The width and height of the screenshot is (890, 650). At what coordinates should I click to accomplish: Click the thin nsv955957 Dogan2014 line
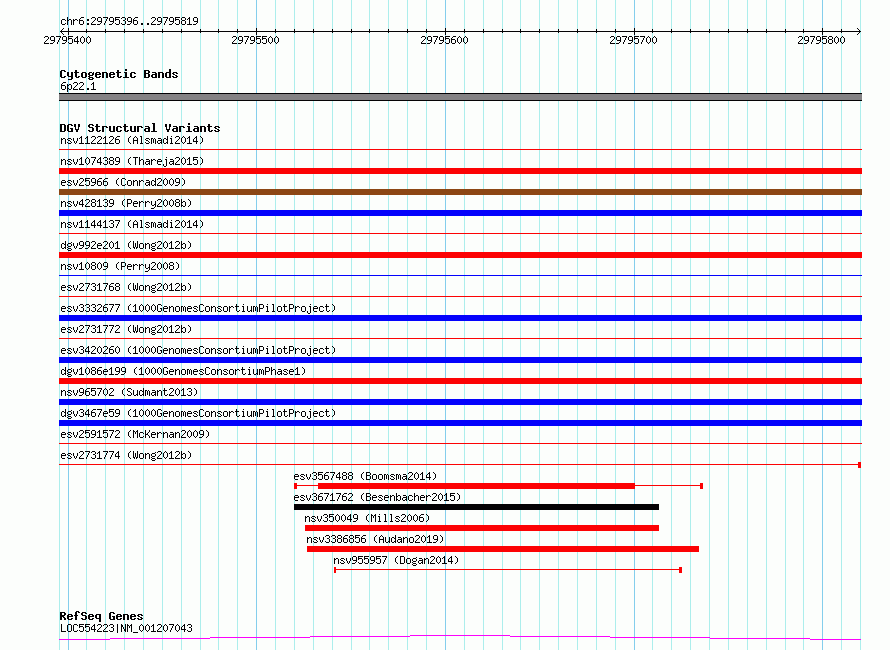[x=508, y=569]
